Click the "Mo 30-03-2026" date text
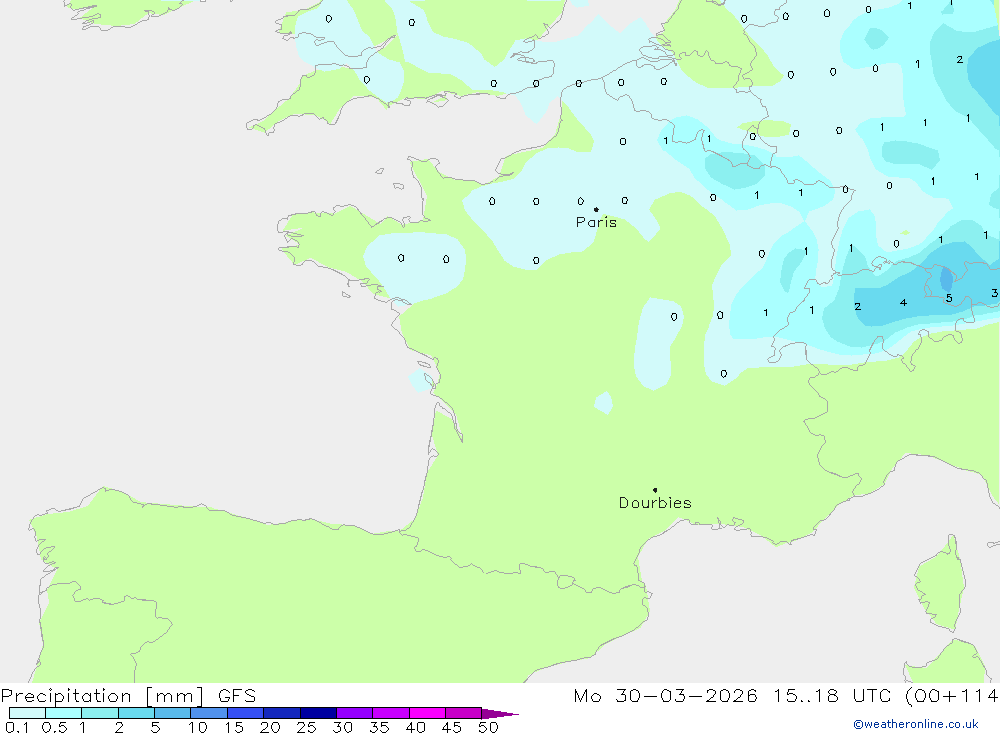Viewport: 1000px width, 733px height. pos(665,696)
